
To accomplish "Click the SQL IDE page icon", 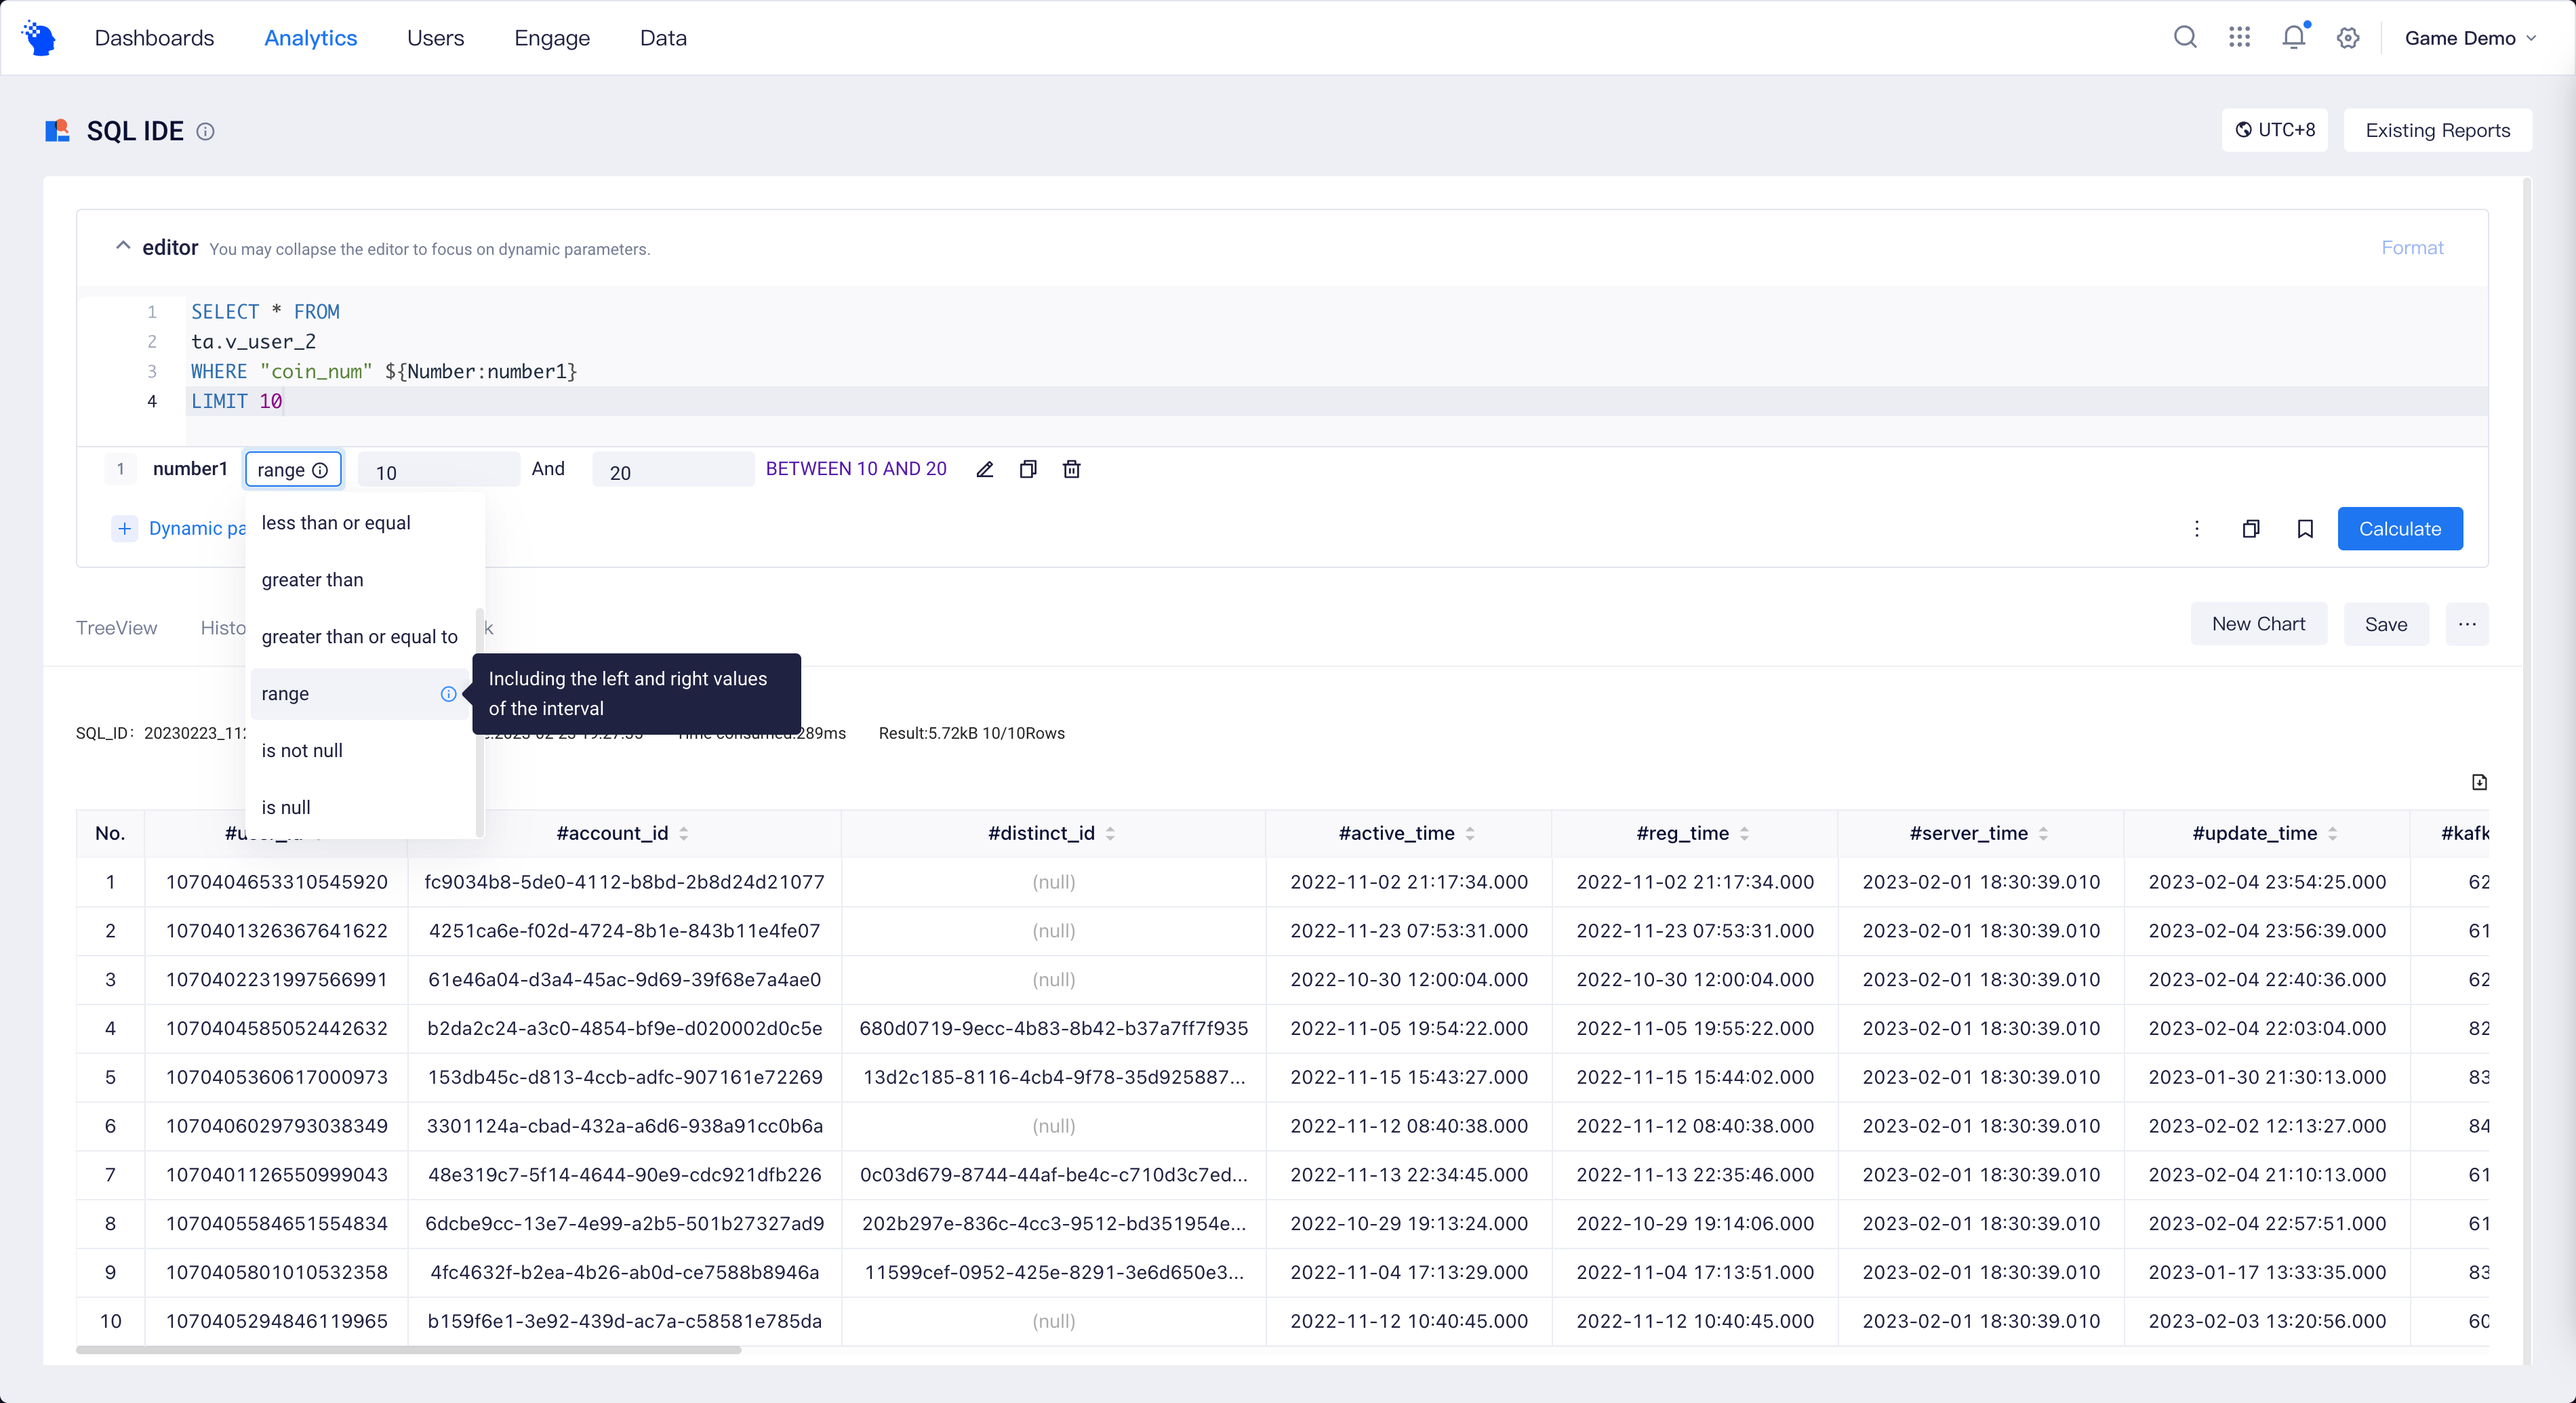I will coord(58,131).
